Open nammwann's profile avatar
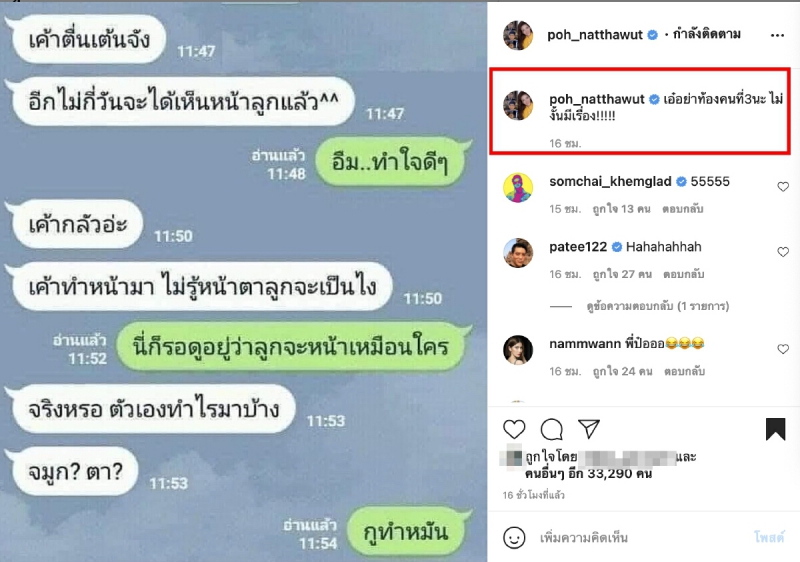 pyautogui.click(x=518, y=350)
